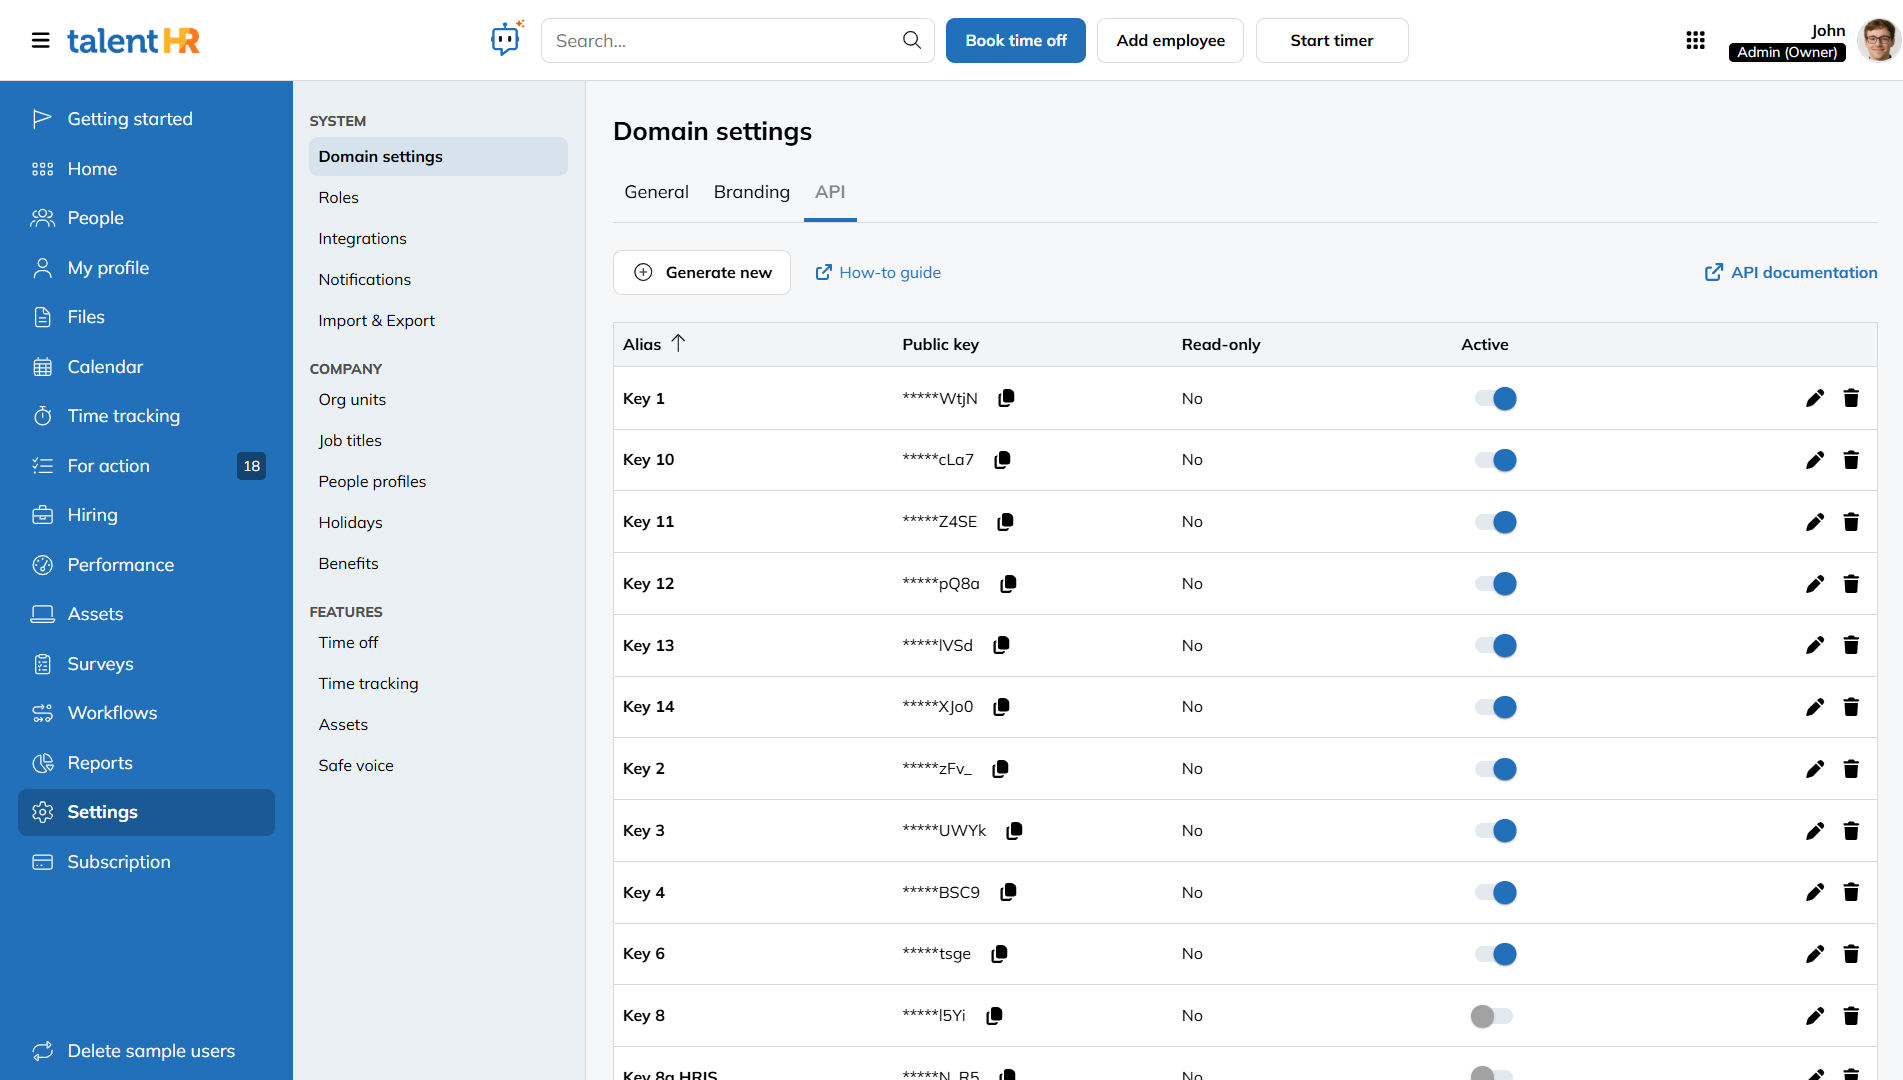Open Roles in the System settings
The width and height of the screenshot is (1903, 1080).
point(338,197)
